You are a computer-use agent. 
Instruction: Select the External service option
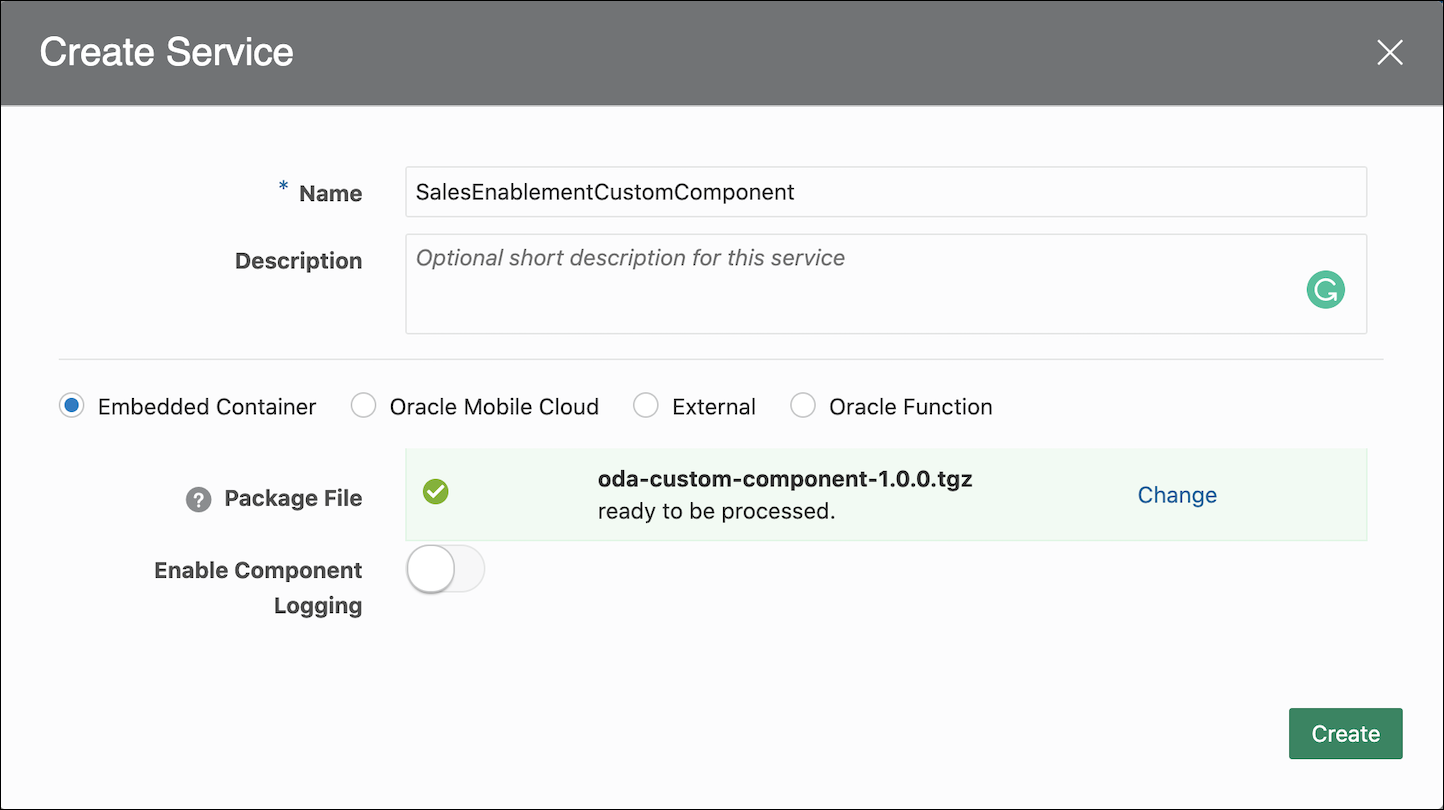646,405
